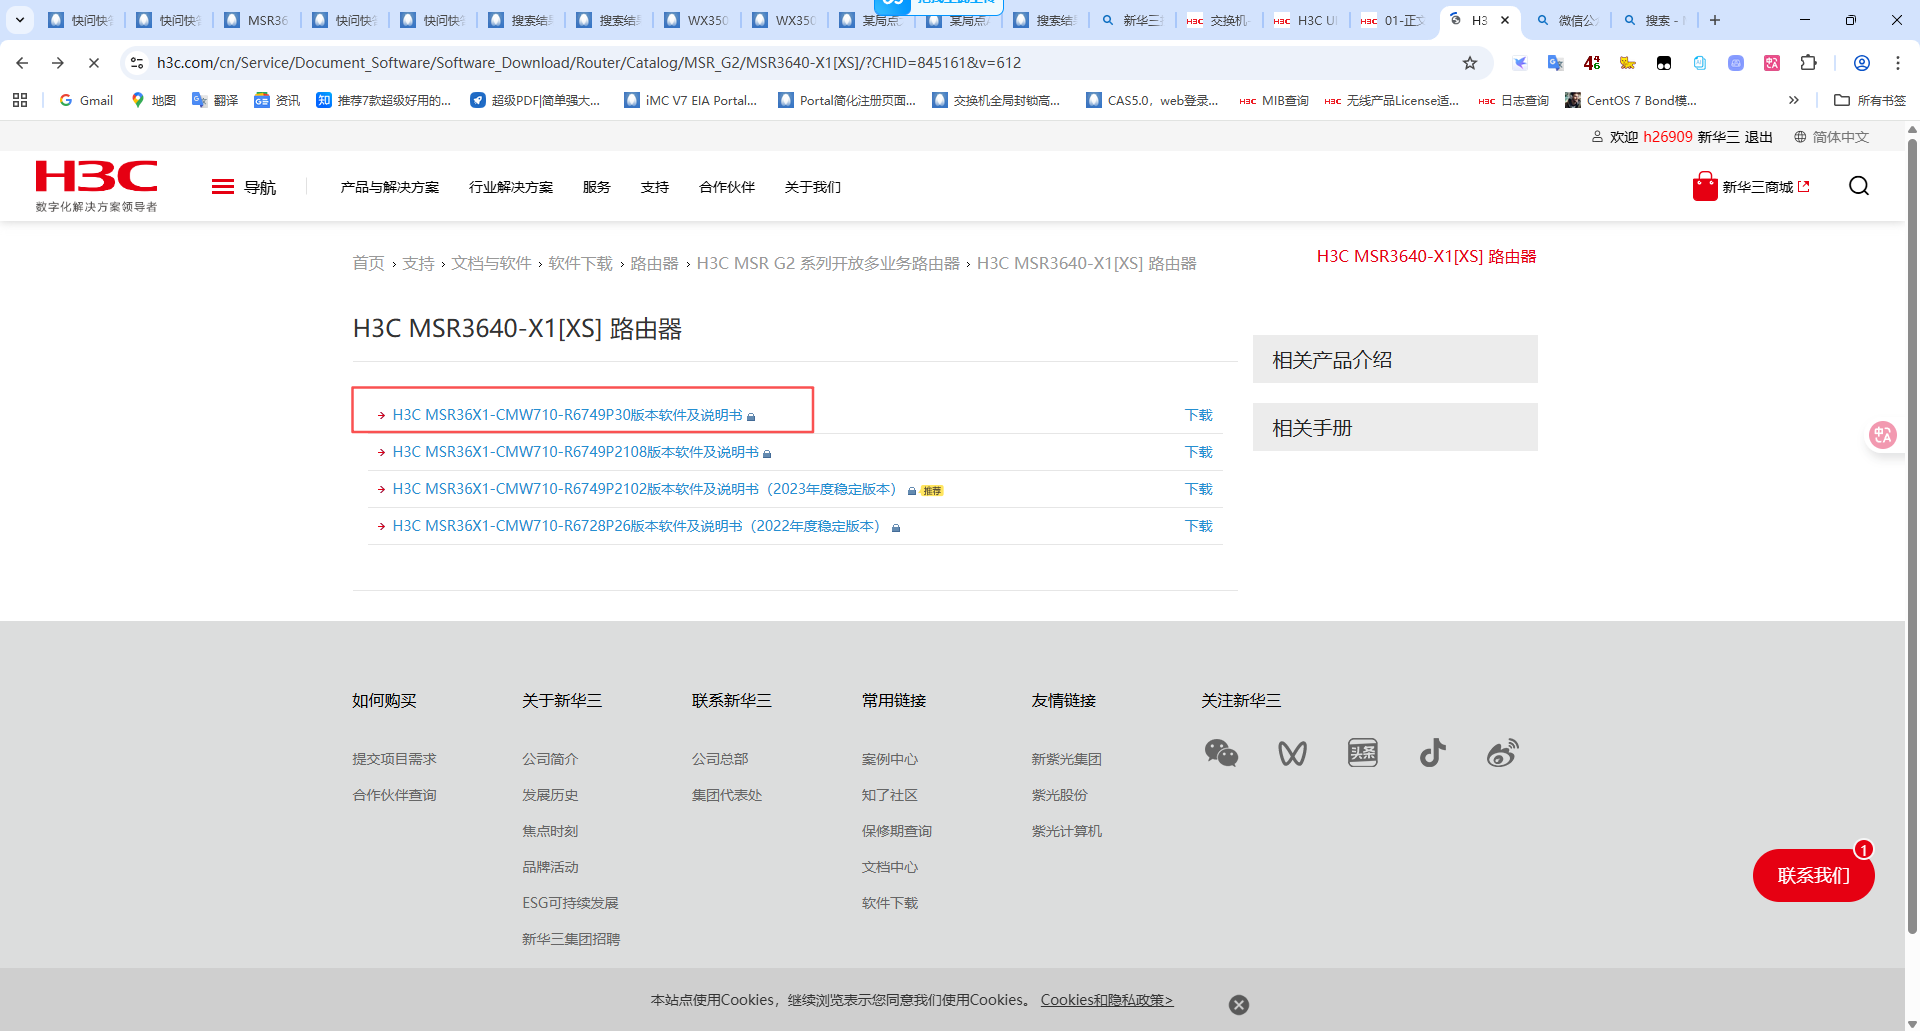Open 提交项目需求 in the footer
Screen dimensions: 1920x1031
[394, 759]
